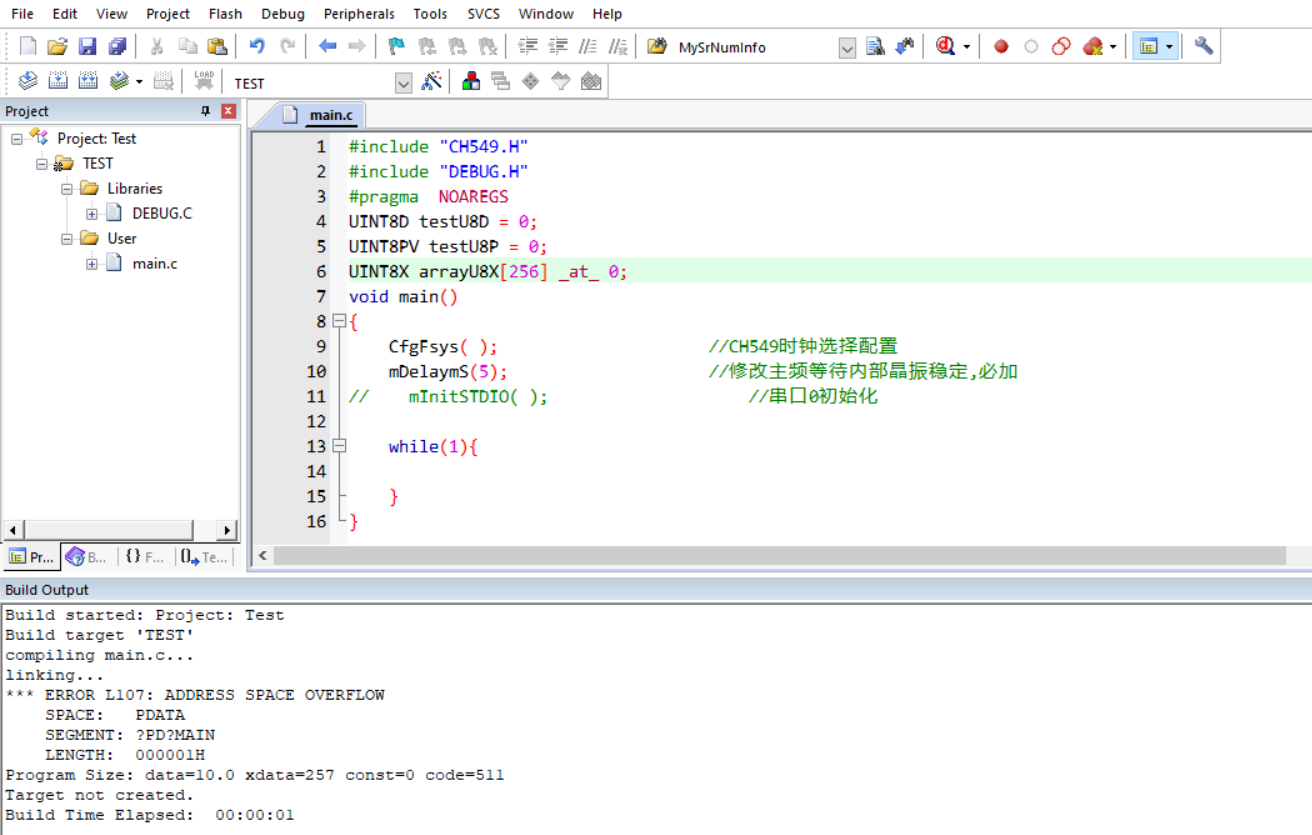This screenshot has width=1312, height=835.
Task: Open the debug session dropdown arrow
Action: coord(966,47)
